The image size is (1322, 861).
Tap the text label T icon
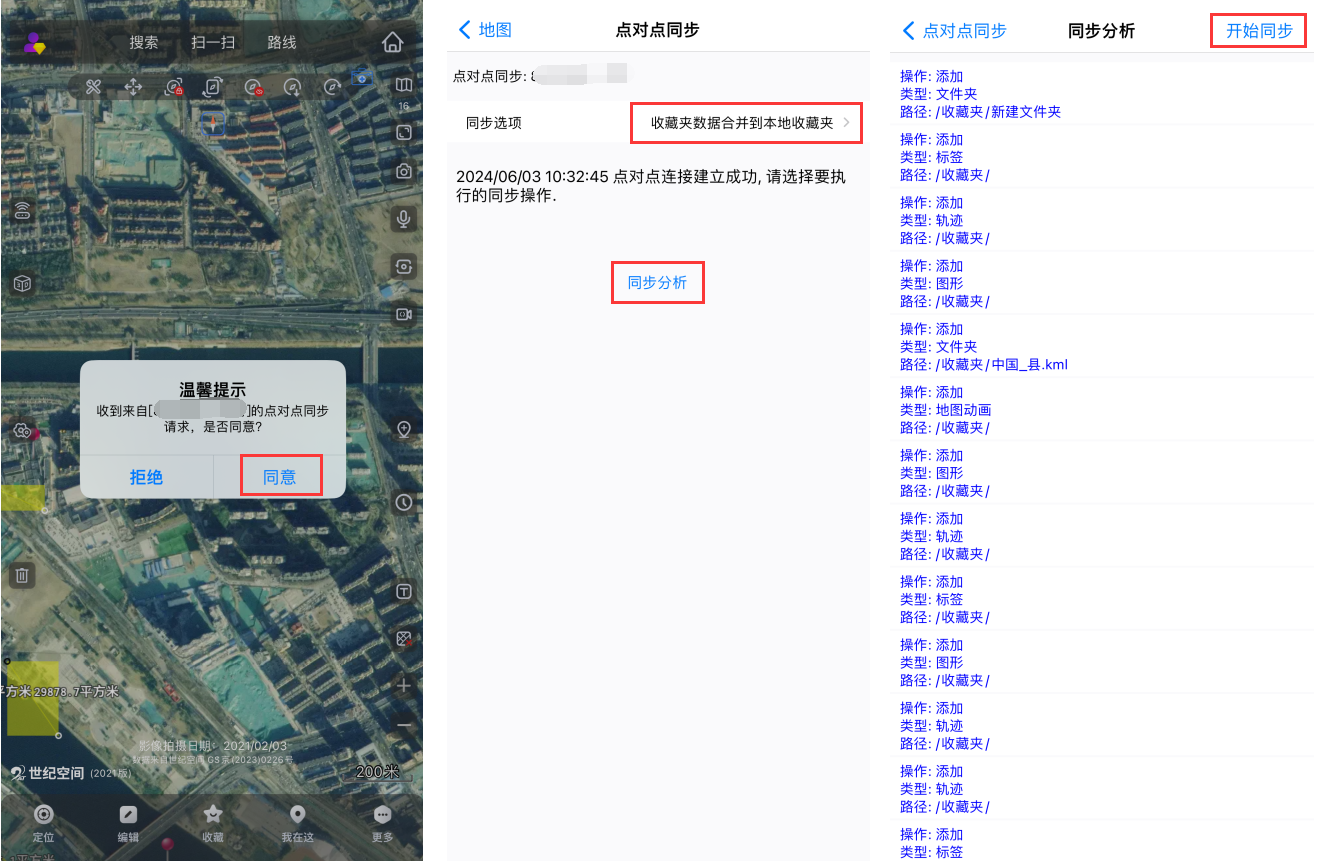404,592
